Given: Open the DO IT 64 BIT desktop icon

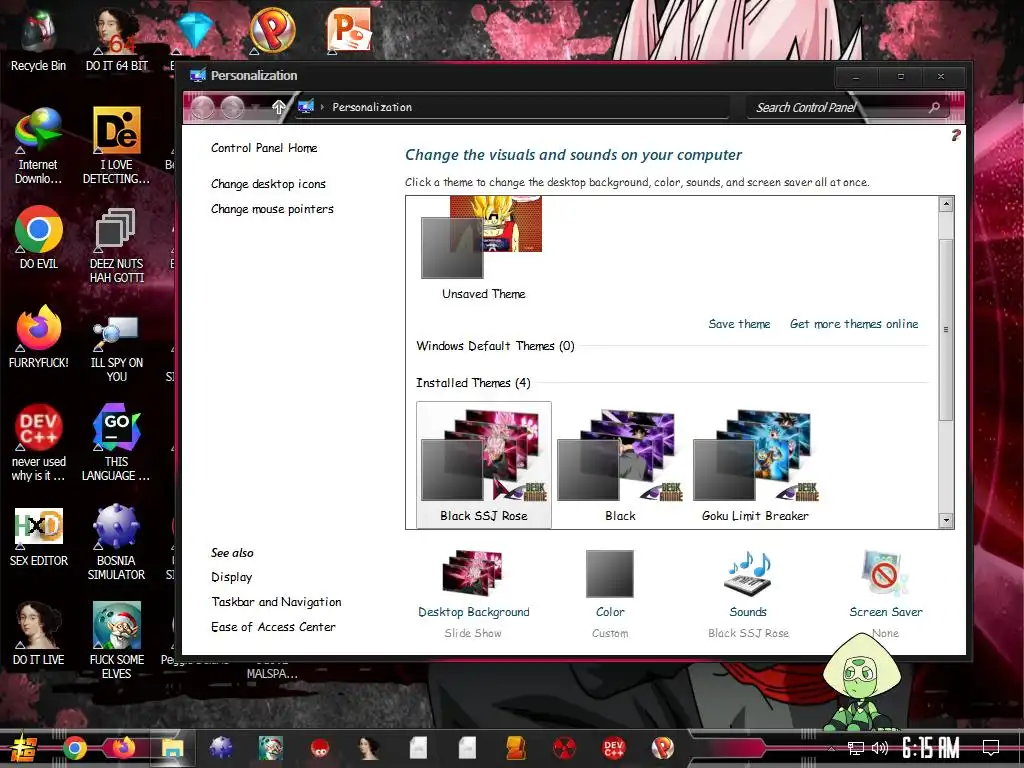Looking at the screenshot, I should 117,39.
